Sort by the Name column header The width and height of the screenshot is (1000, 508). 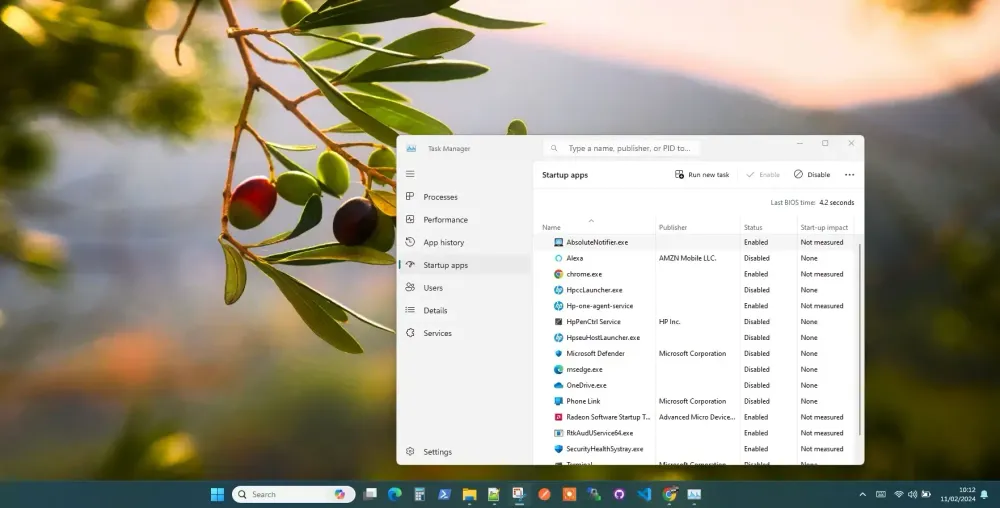pyautogui.click(x=551, y=228)
